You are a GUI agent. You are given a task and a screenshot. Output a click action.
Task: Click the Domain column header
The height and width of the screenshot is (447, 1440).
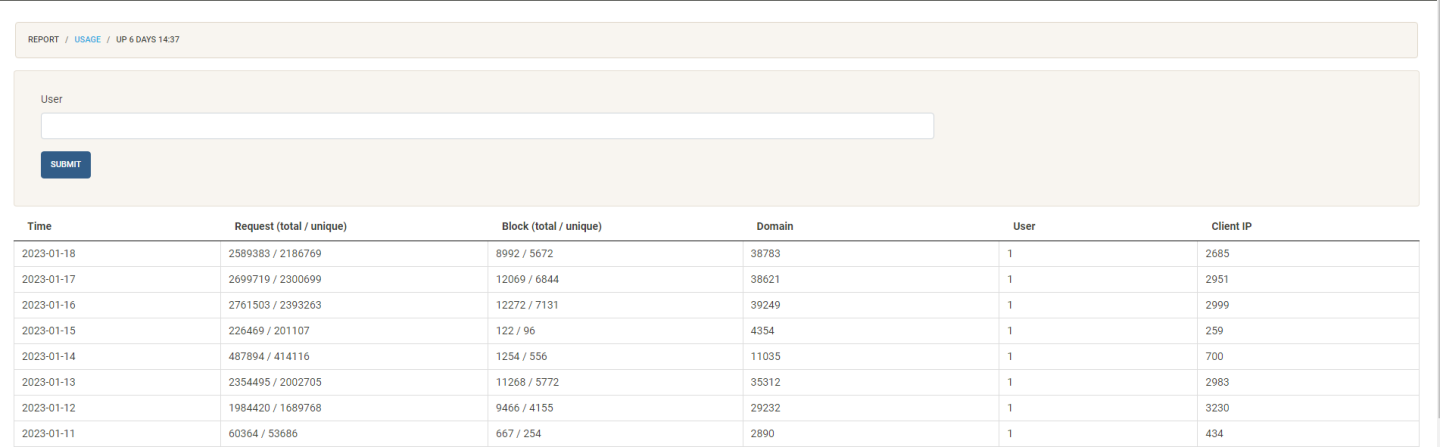click(x=774, y=227)
